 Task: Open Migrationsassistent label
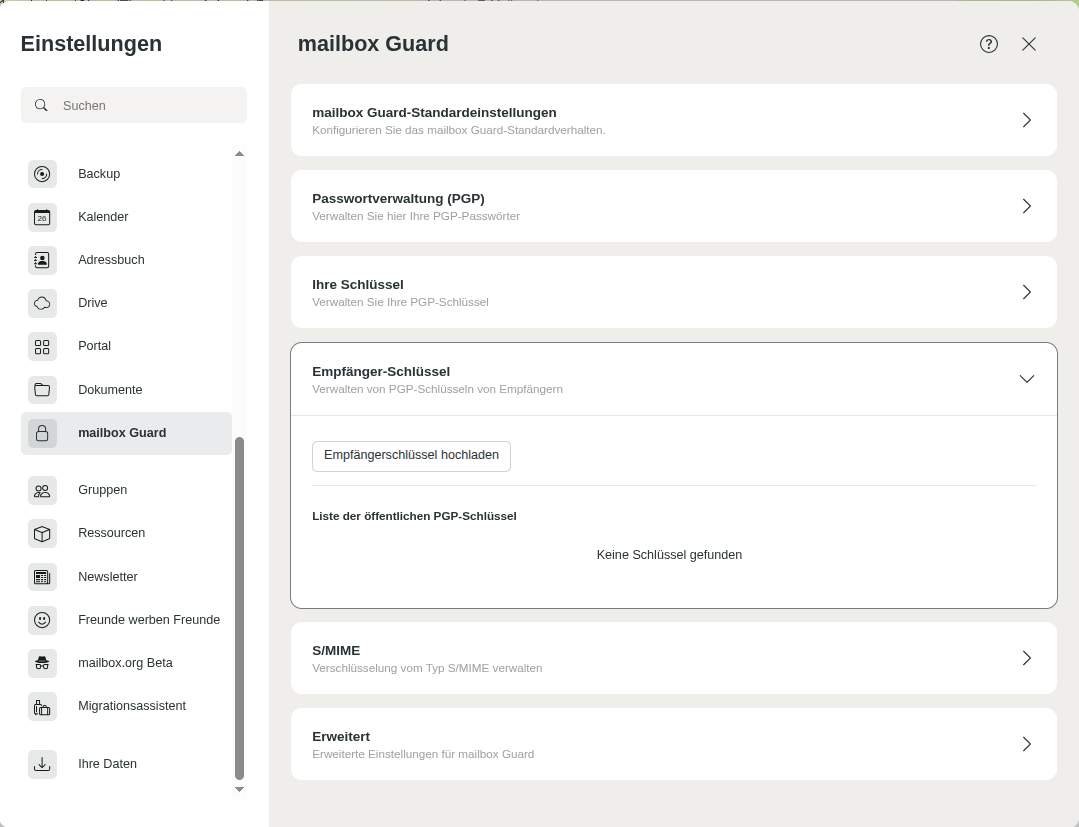point(132,706)
